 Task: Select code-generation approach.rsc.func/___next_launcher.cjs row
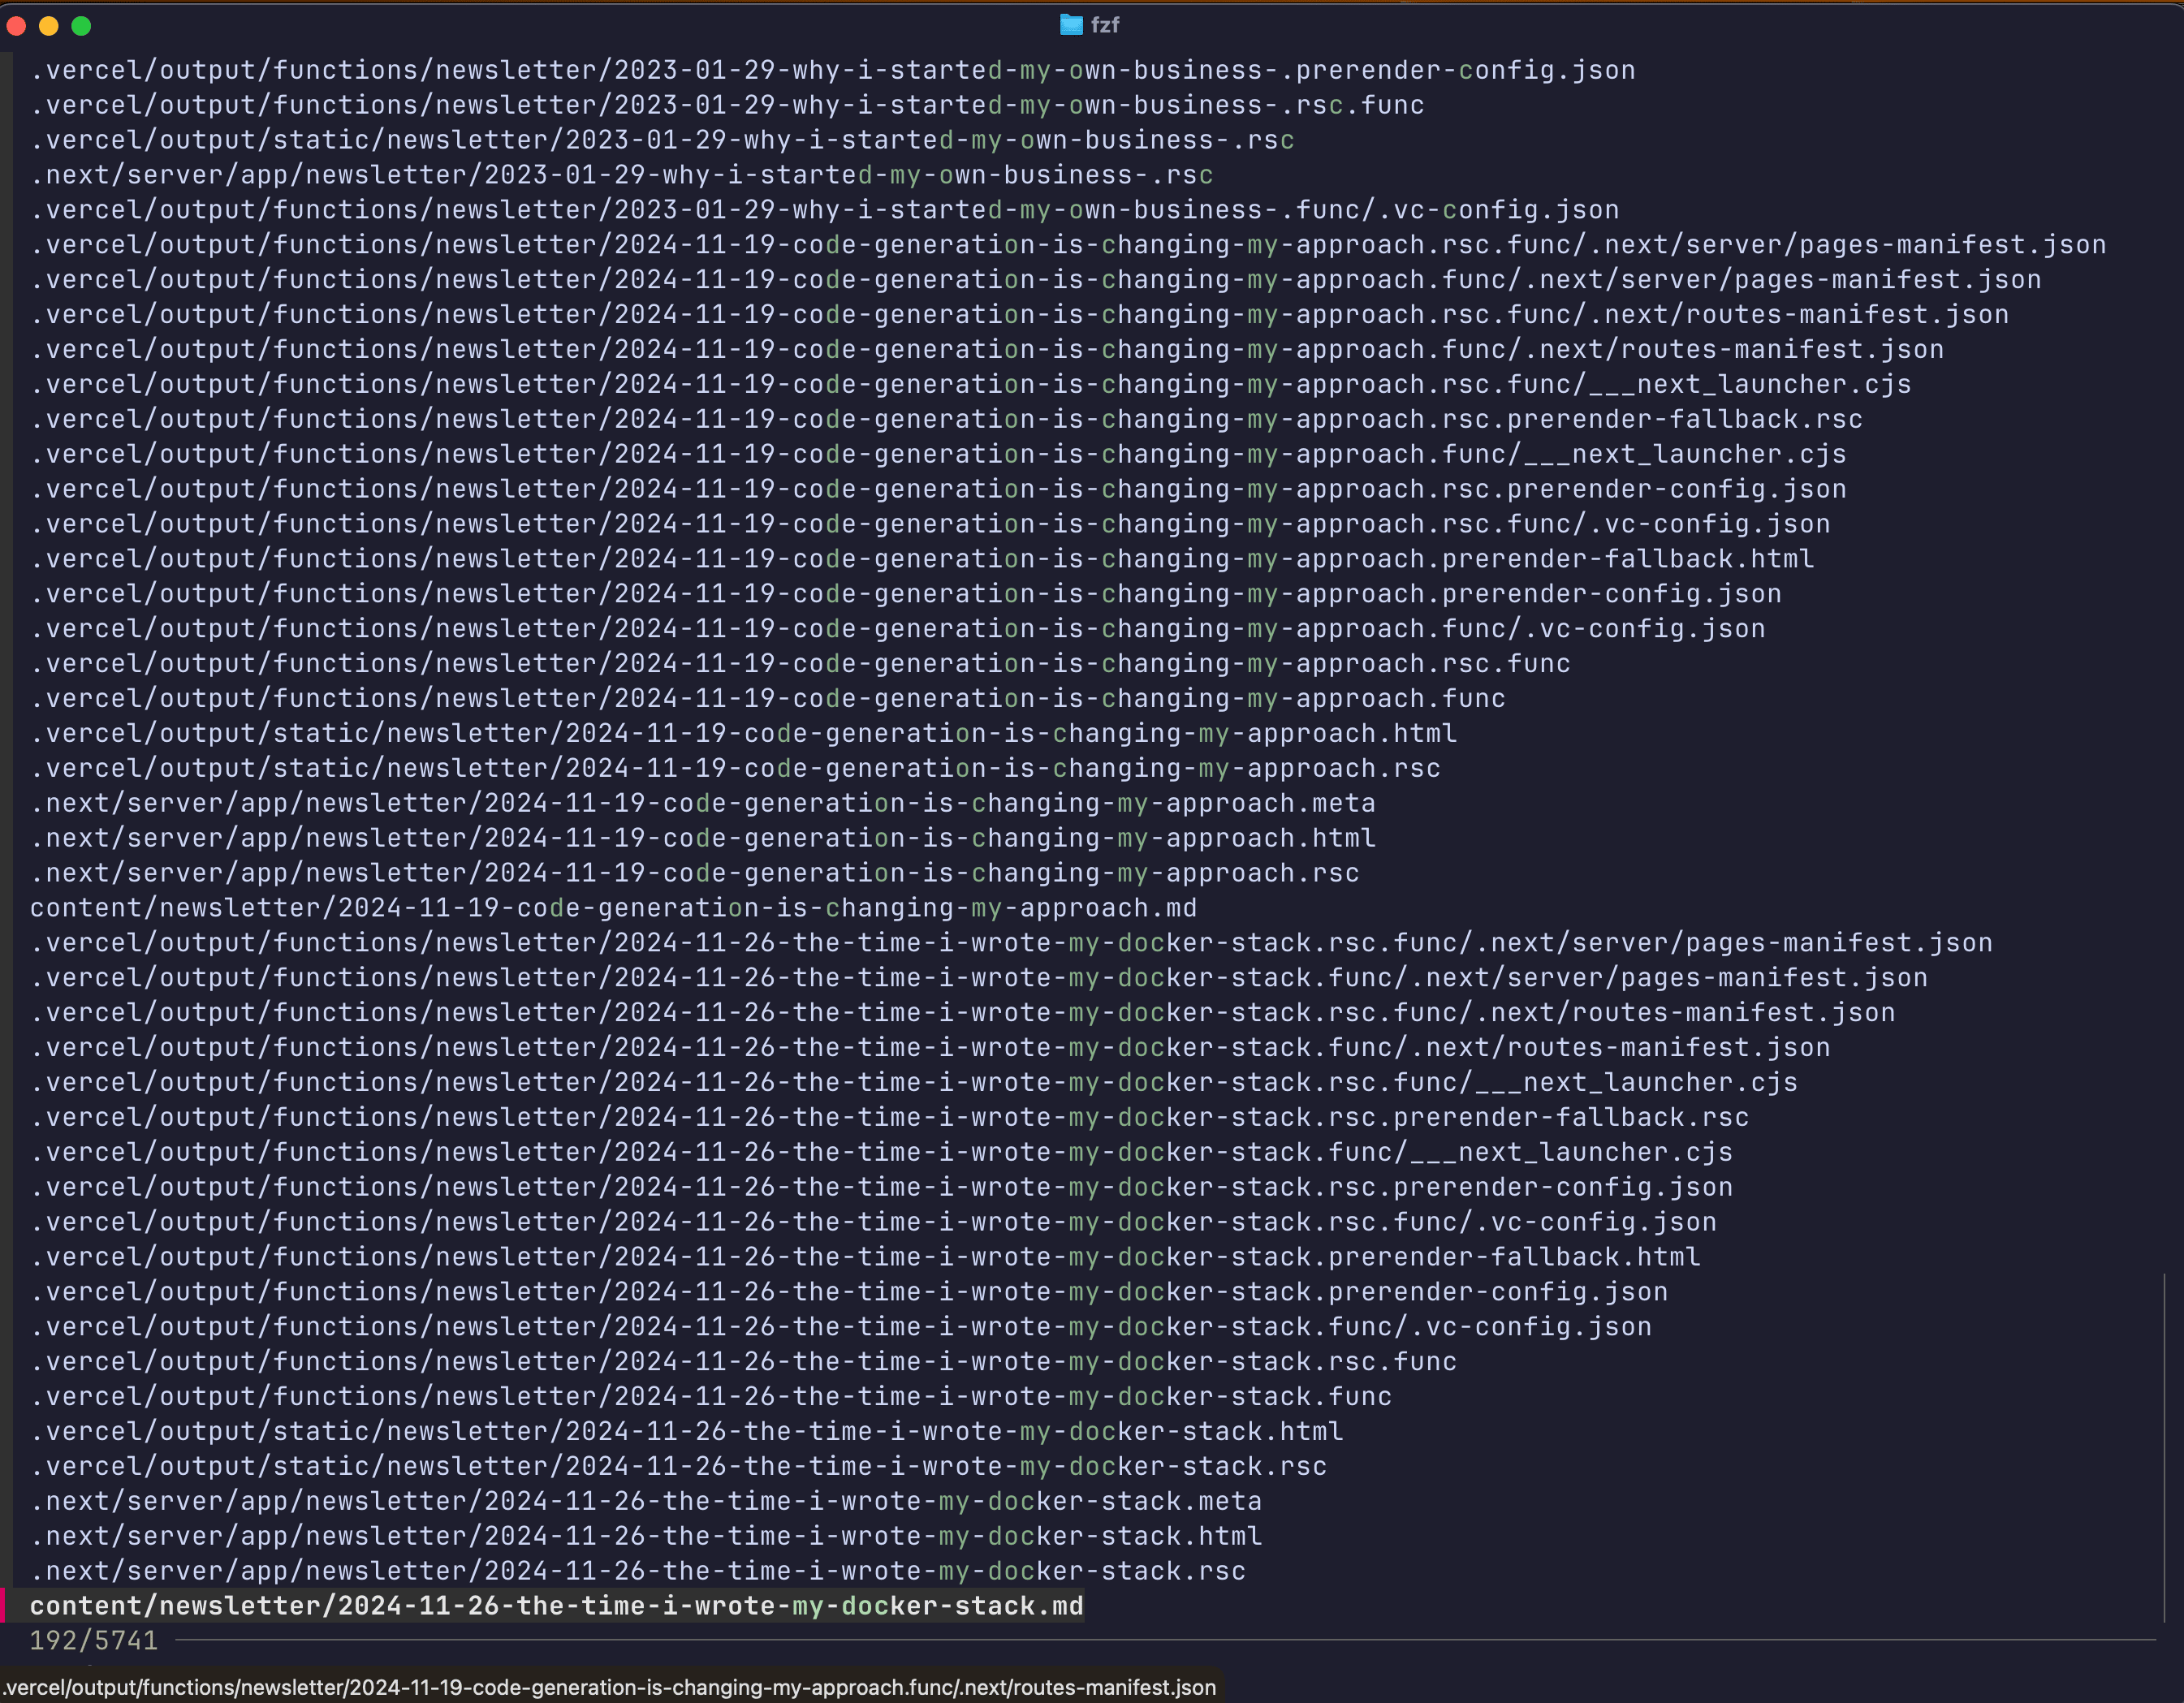coord(971,385)
